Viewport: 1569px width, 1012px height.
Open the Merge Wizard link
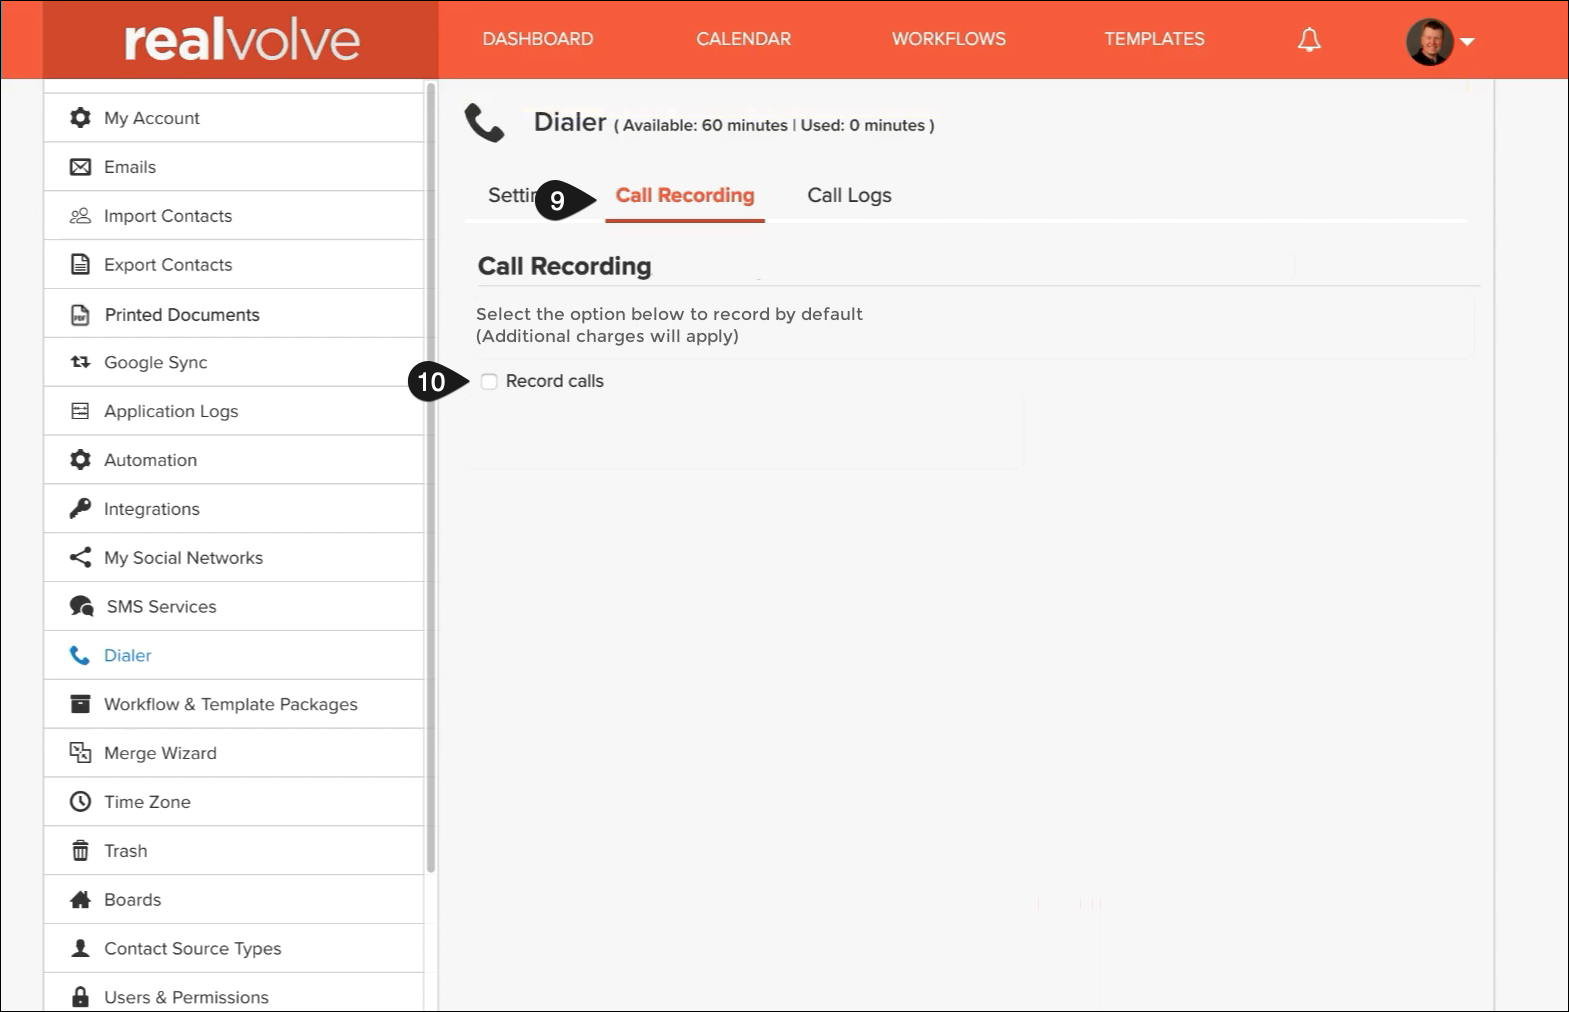160,753
